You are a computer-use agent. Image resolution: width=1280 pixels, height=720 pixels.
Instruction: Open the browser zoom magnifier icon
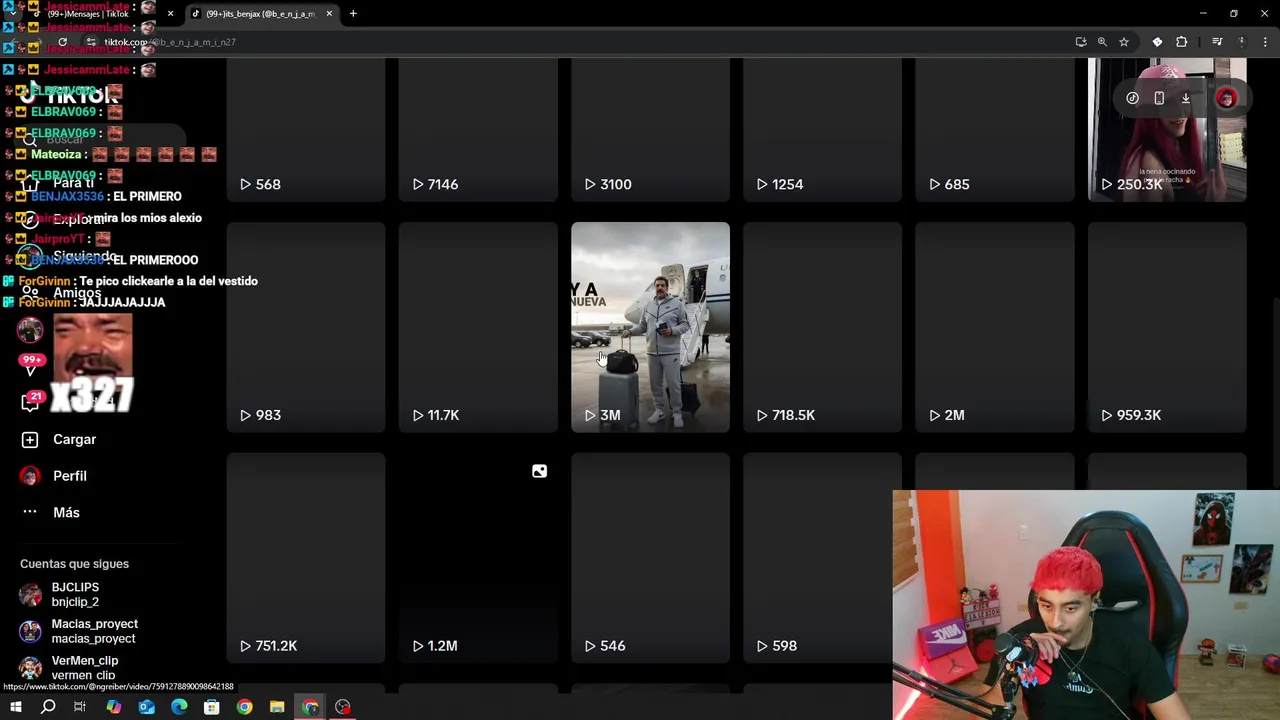pos(1102,42)
